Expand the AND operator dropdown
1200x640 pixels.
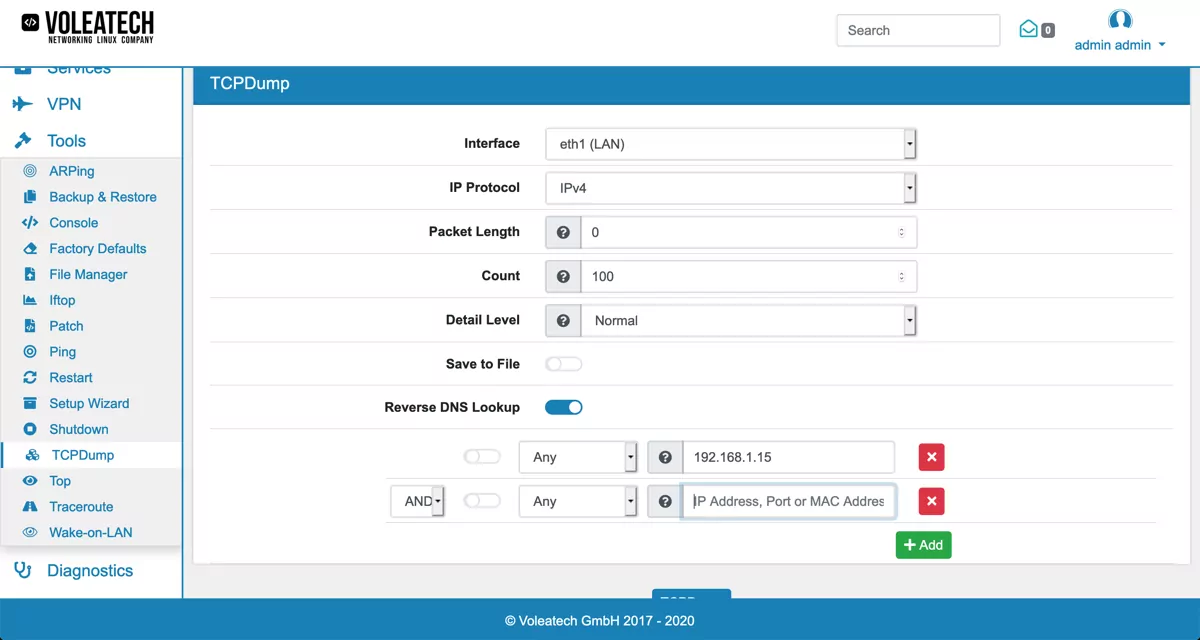pos(417,501)
